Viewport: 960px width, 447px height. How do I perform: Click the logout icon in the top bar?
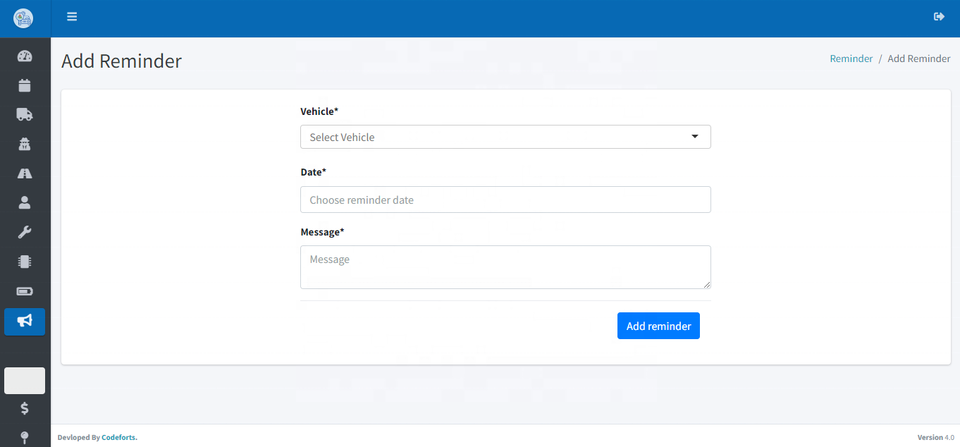(x=938, y=17)
